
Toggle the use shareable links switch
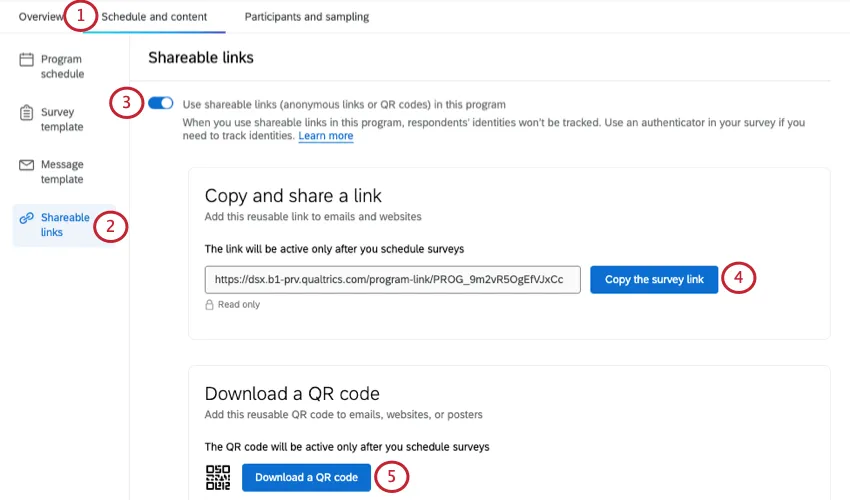pyautogui.click(x=160, y=103)
